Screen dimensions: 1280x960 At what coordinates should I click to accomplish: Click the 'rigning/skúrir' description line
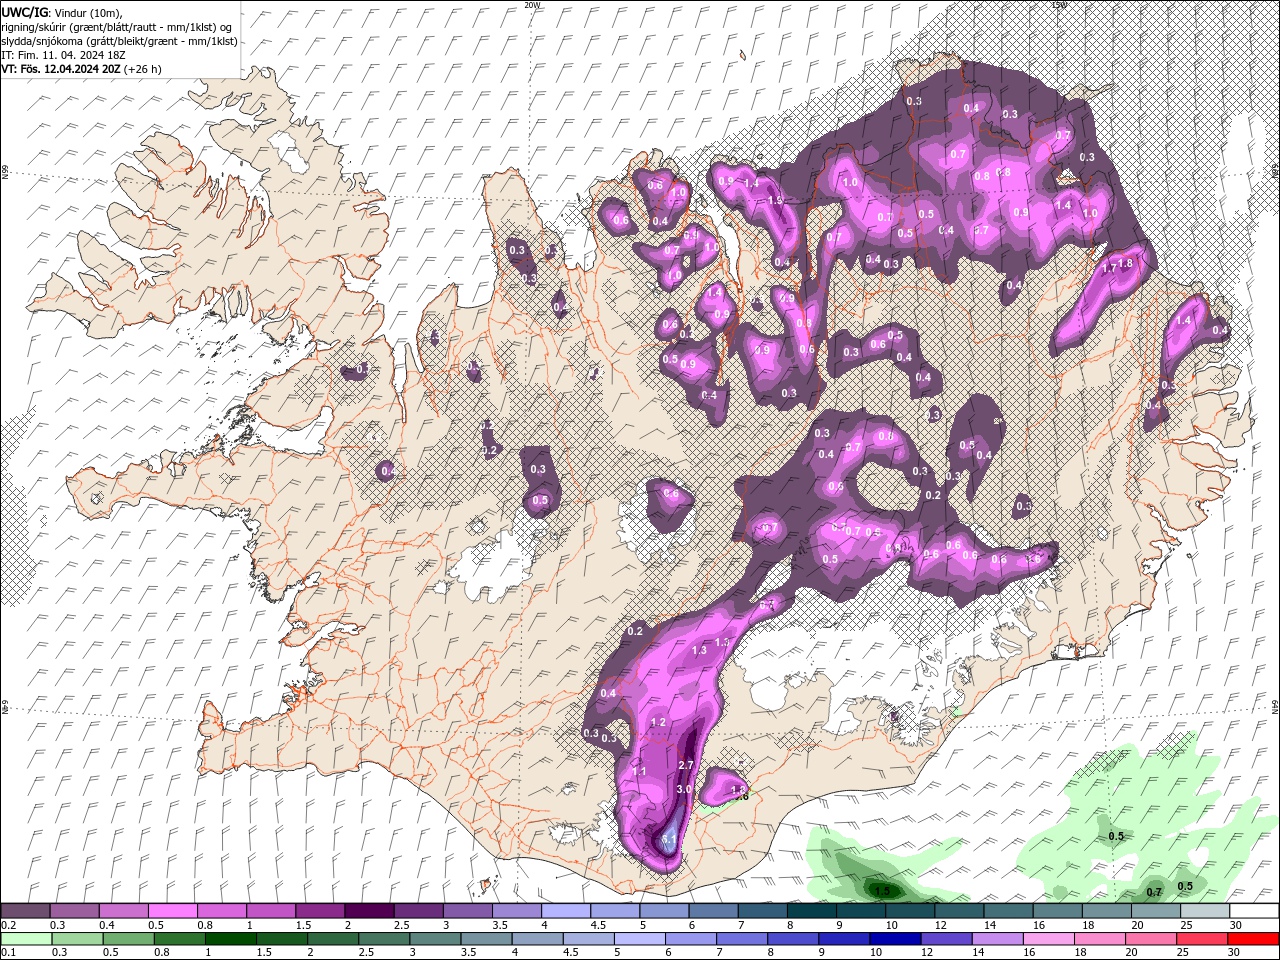pyautogui.click(x=117, y=27)
